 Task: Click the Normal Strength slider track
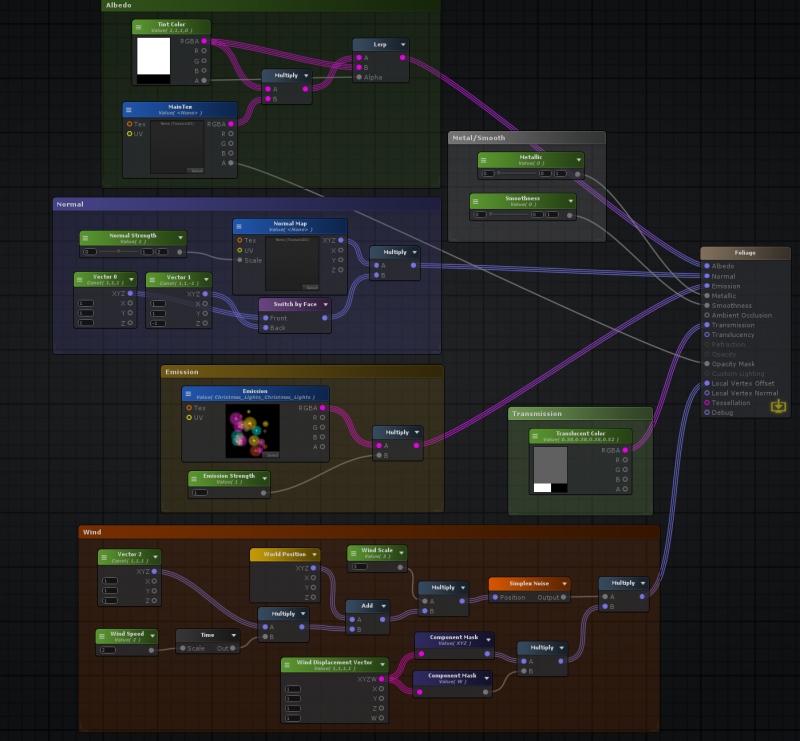(120, 252)
